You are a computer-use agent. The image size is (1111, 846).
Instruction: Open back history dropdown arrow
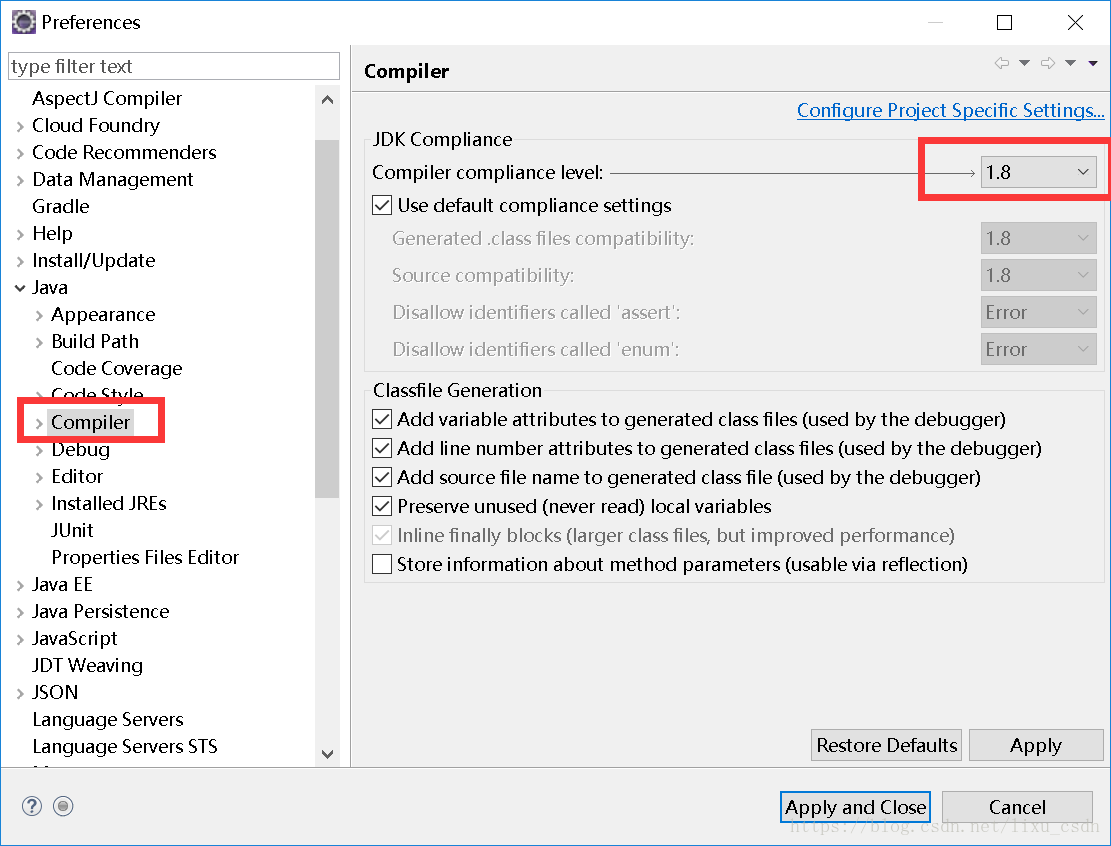pyautogui.click(x=1025, y=63)
